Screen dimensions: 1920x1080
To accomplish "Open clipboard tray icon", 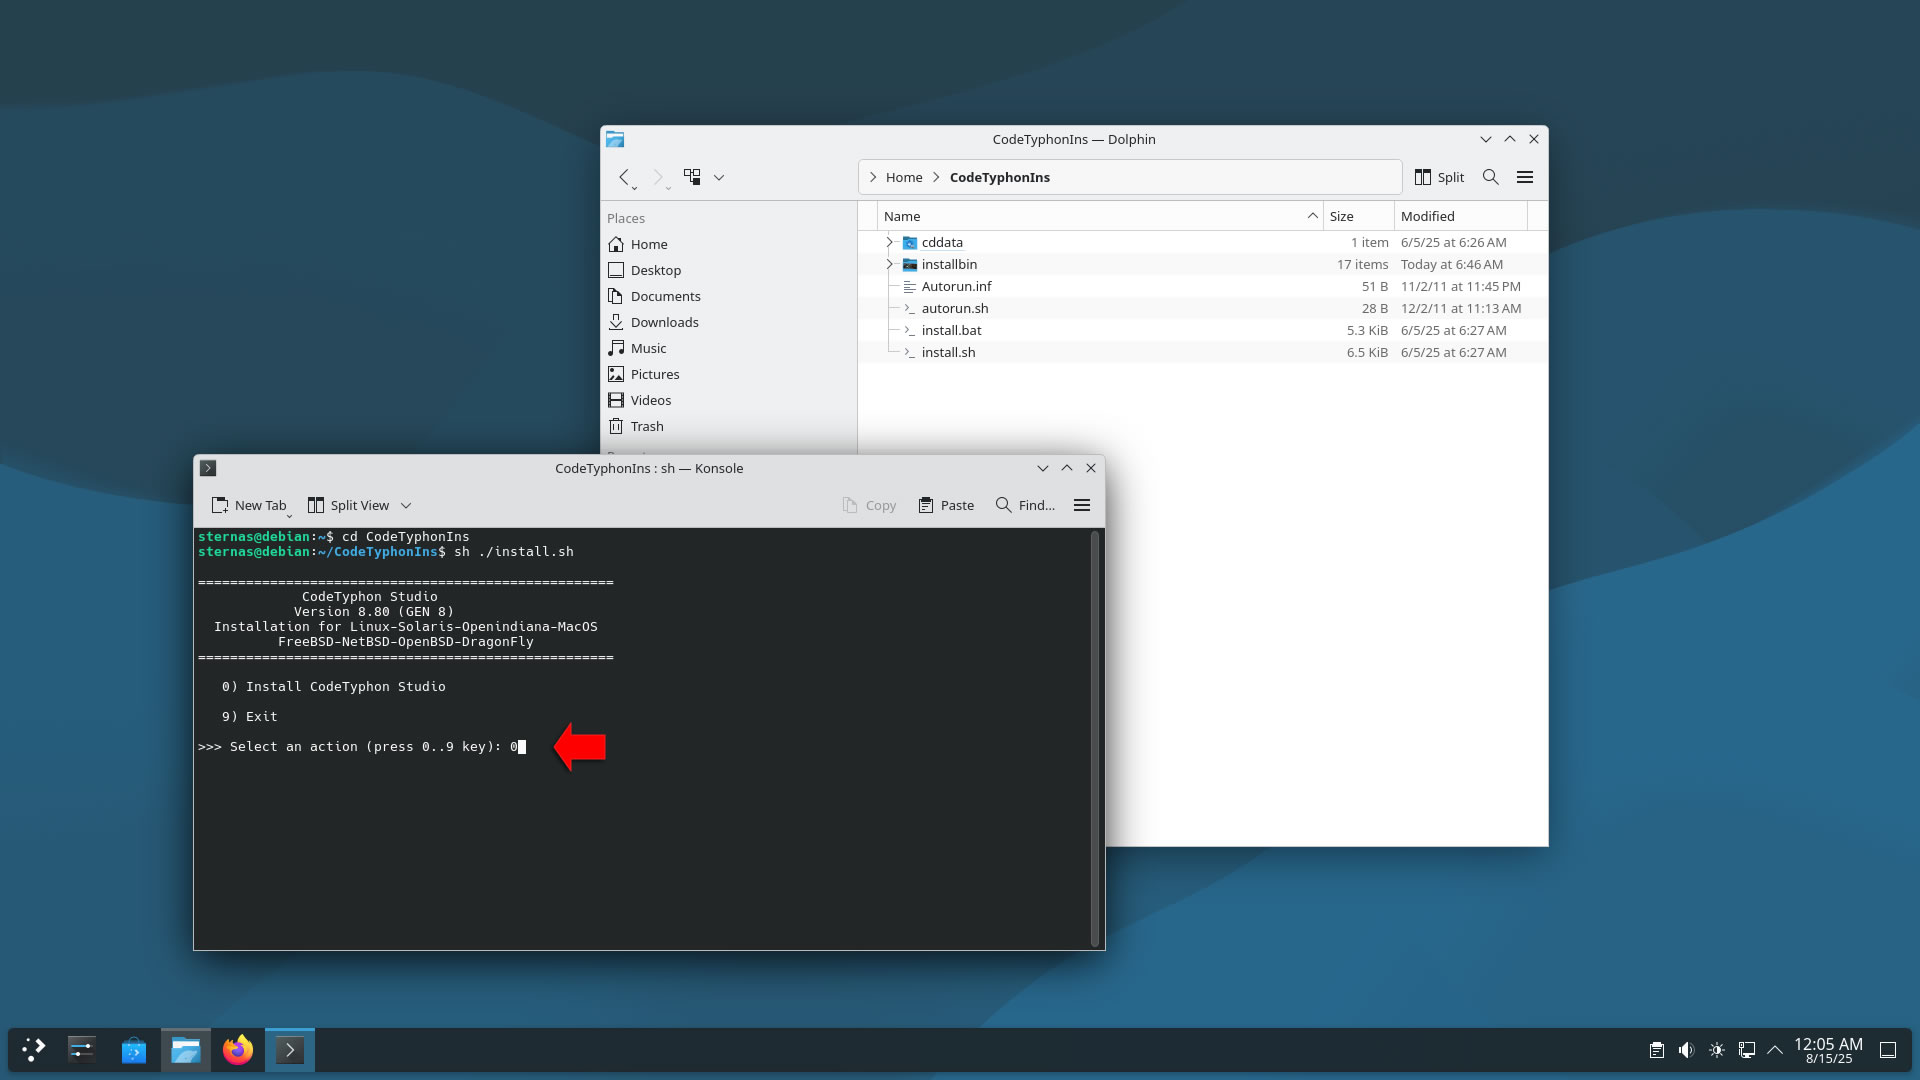I will pos(1657,1050).
